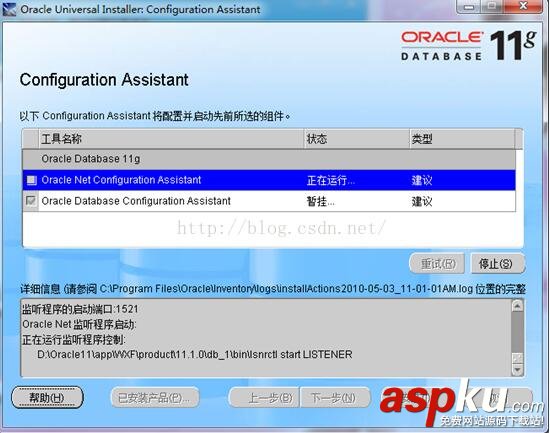Click the 状态 column header
The height and width of the screenshot is (433, 550).
[357, 139]
